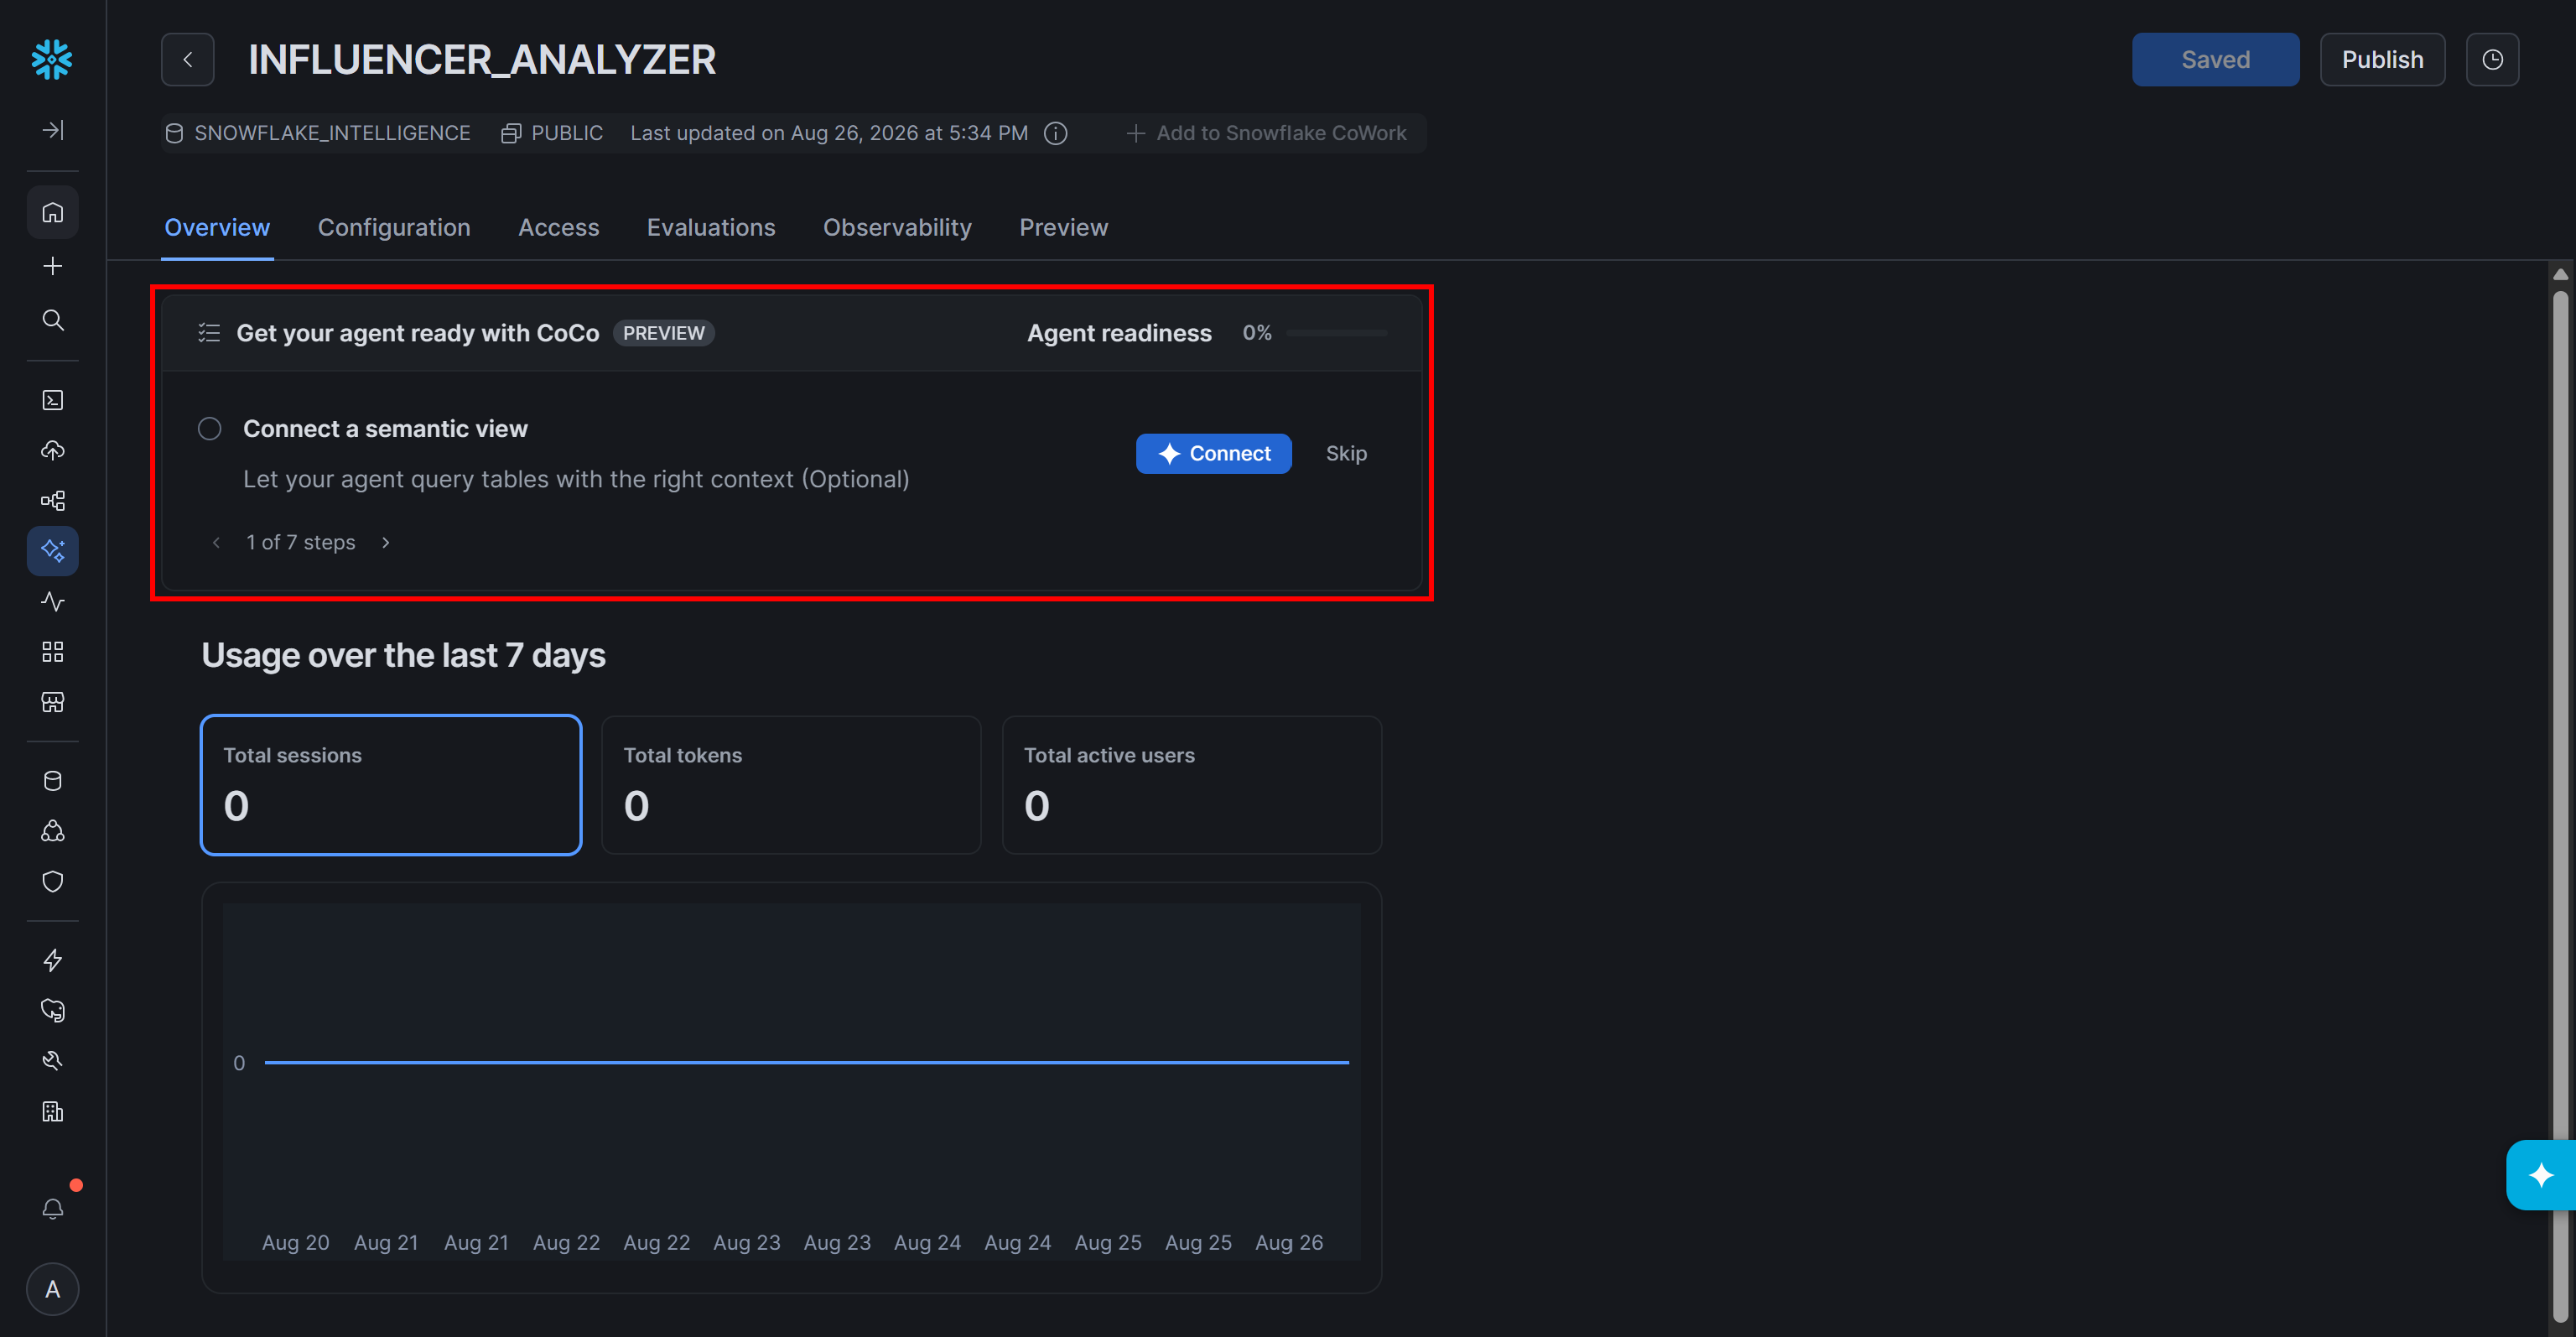Go to previous step chevron
The image size is (2576, 1337).
coord(216,542)
